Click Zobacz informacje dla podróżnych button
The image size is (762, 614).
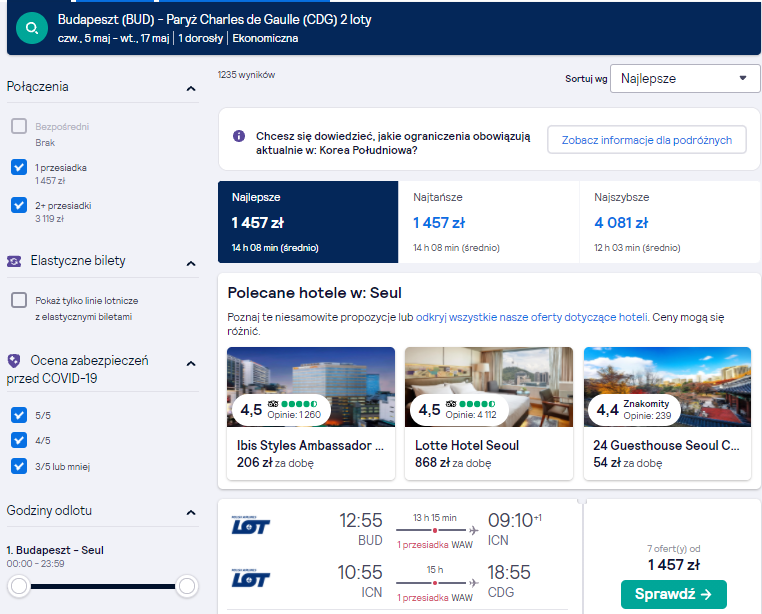point(647,140)
